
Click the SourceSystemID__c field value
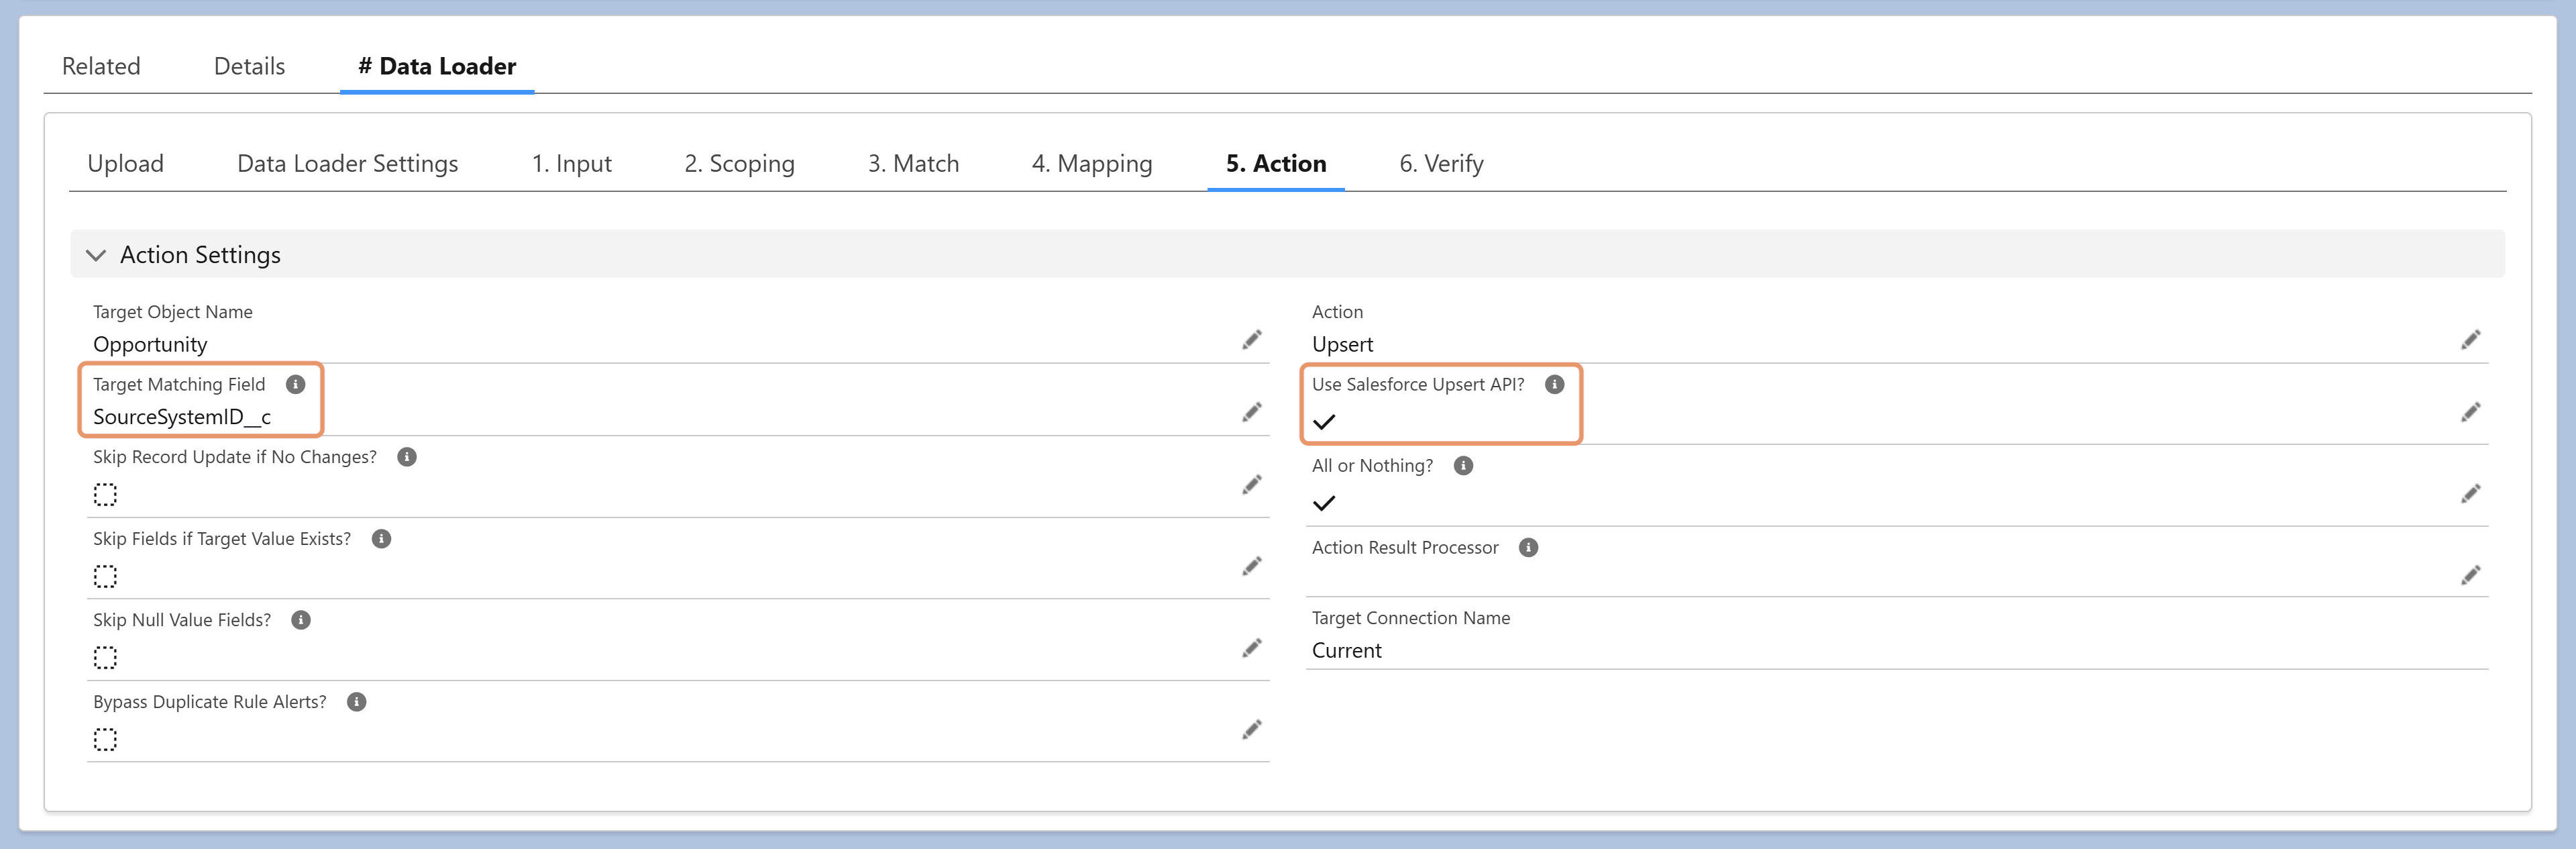coord(182,417)
